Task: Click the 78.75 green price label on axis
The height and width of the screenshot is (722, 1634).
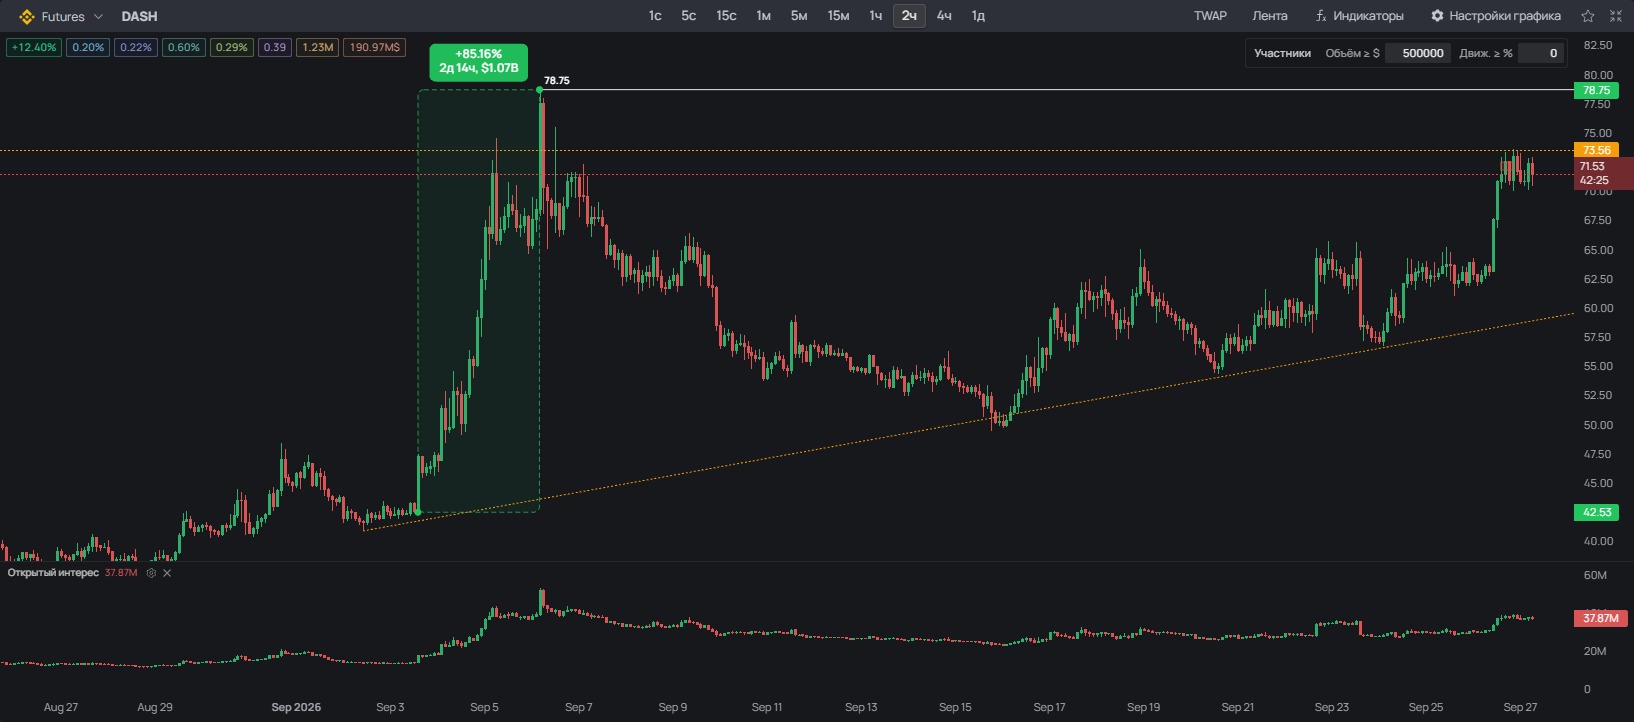Action: 1596,90
